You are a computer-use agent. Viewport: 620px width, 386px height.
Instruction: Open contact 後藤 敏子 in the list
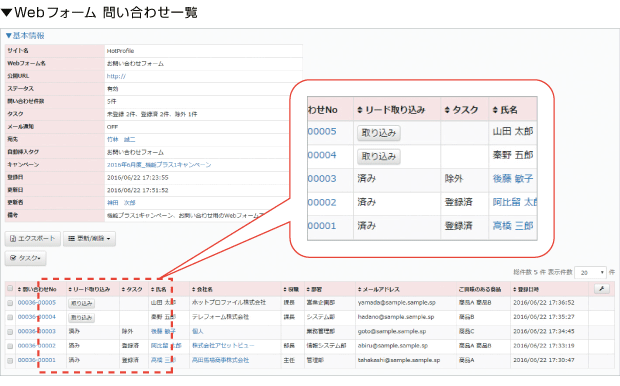point(163,331)
